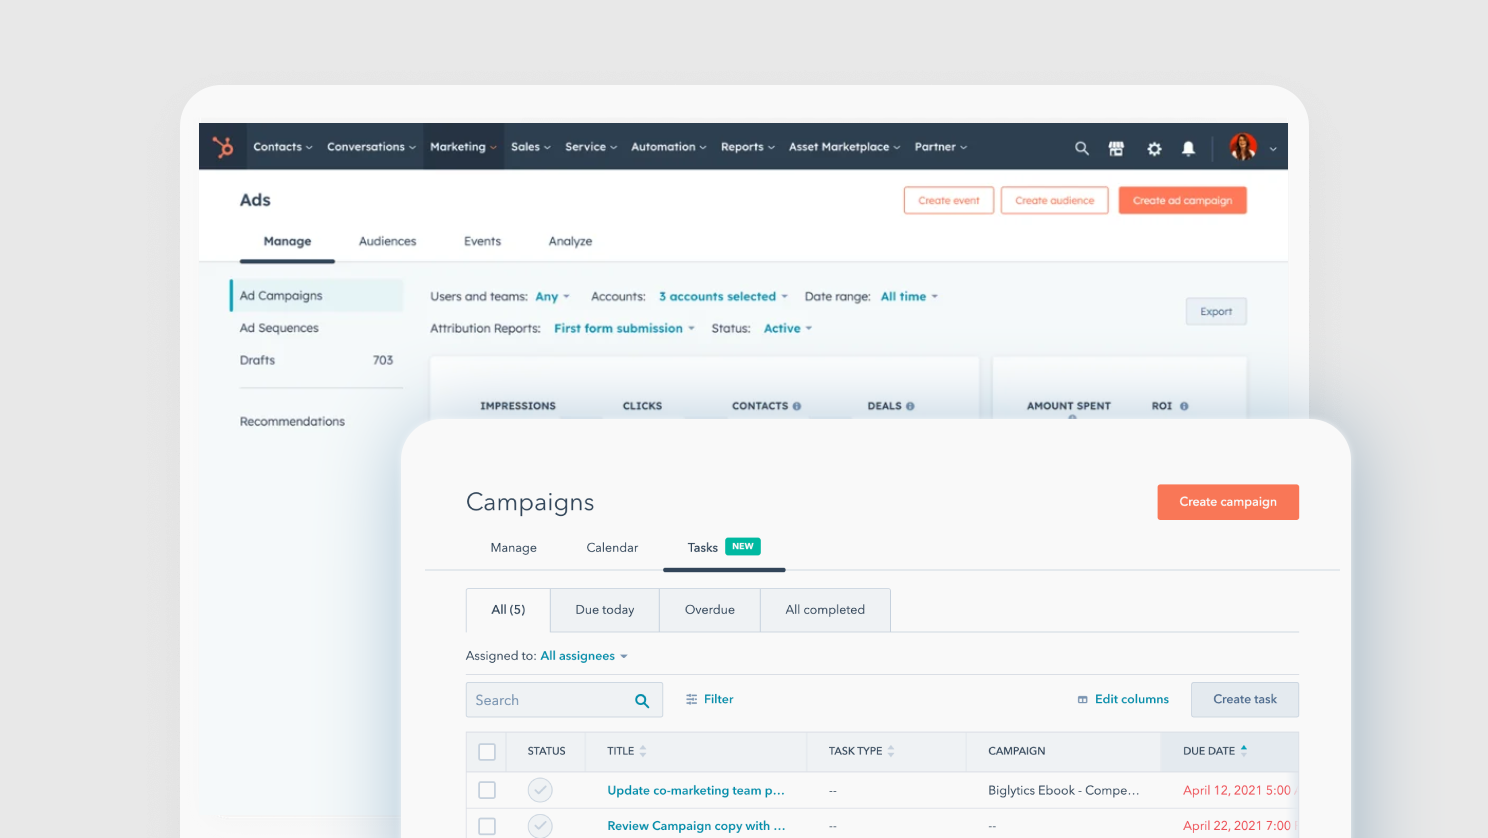Click the search magnifier in tasks search box
The image size is (1488, 838).
point(642,701)
